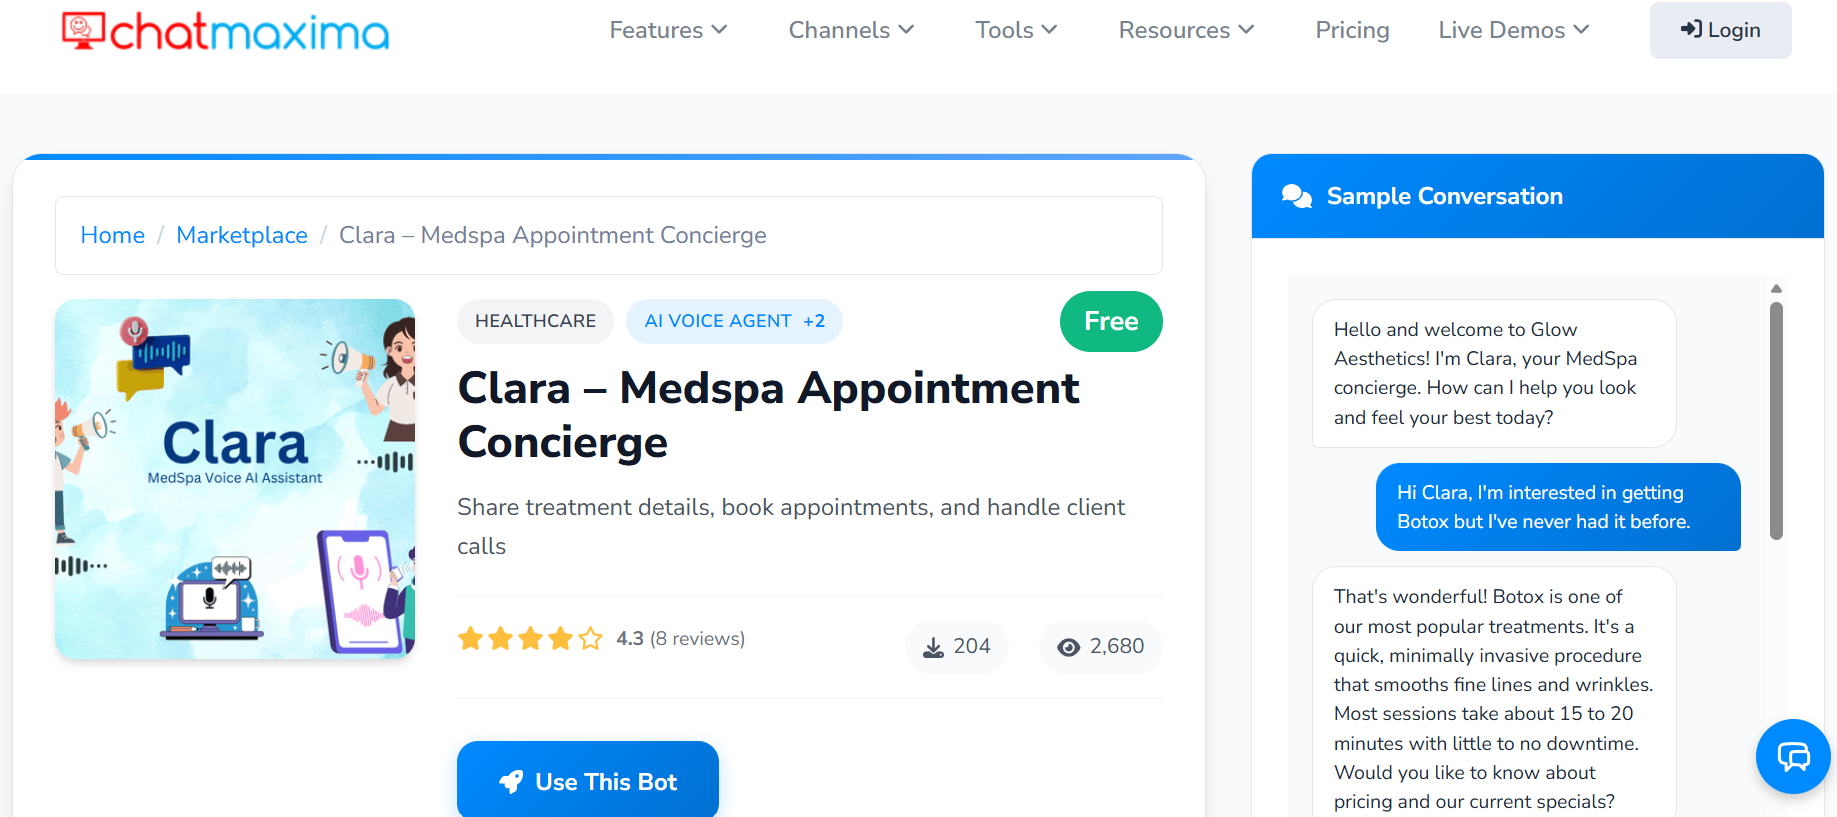Screen dimensions: 1837x817
Task: Open the Tools dropdown menu
Action: [1016, 30]
